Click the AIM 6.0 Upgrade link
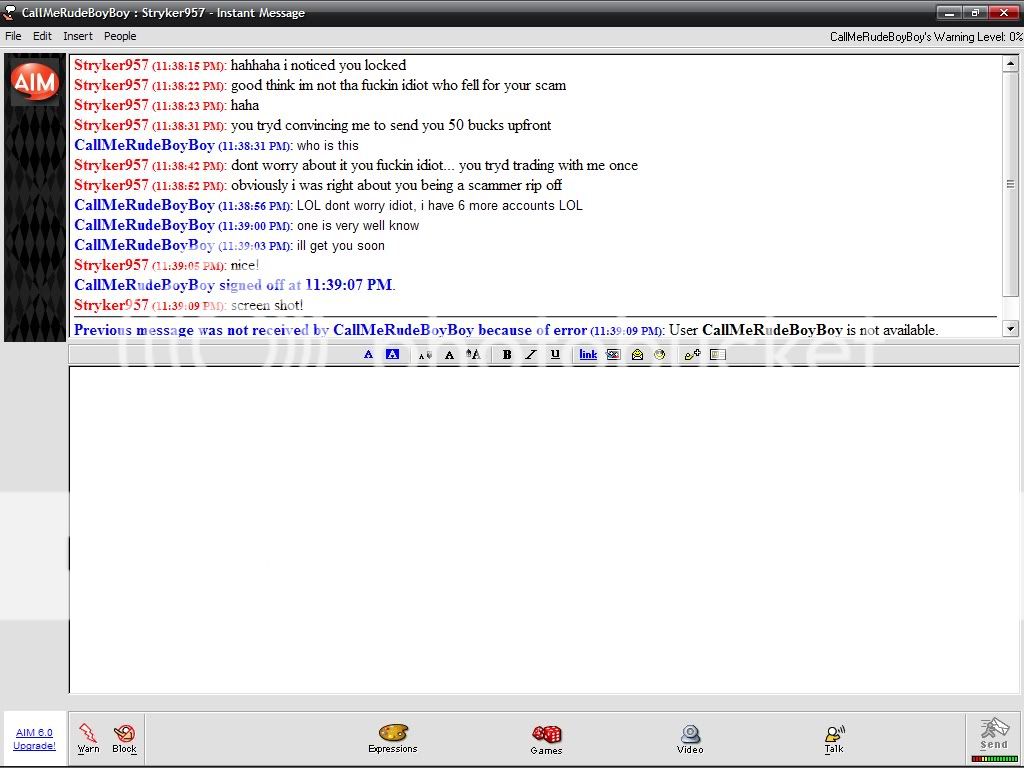Image resolution: width=1024 pixels, height=768 pixels. point(34,739)
